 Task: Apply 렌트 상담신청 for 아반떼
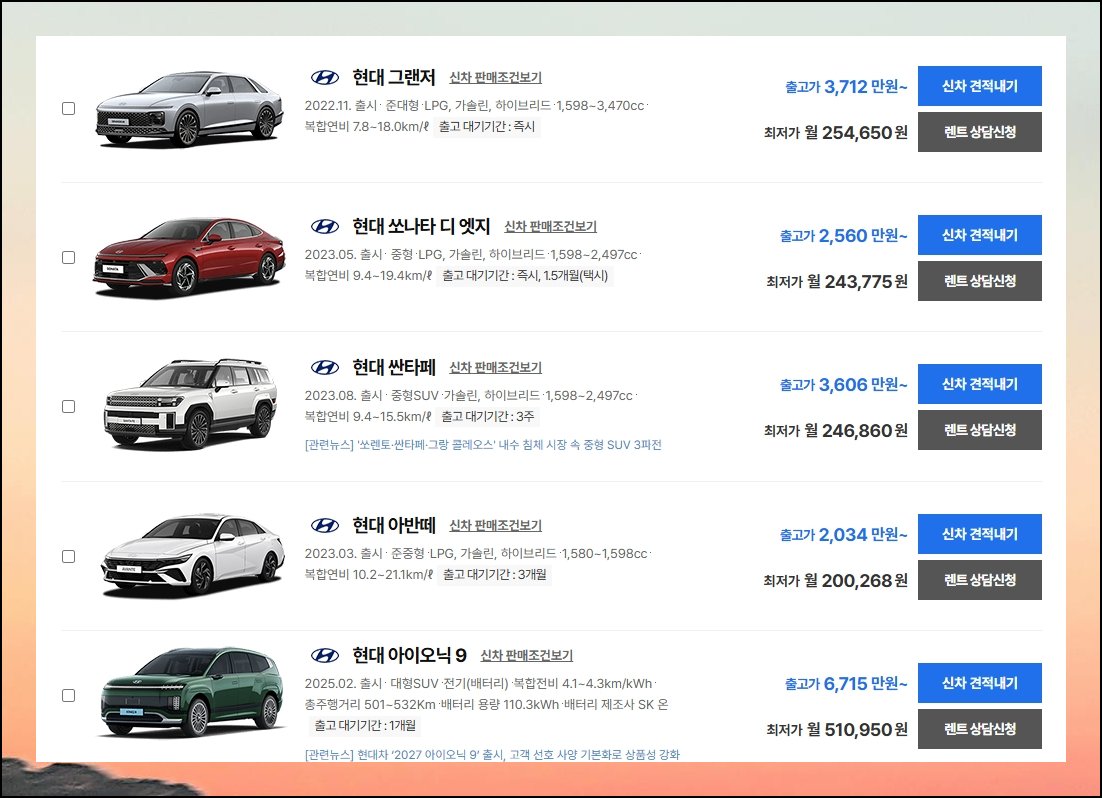click(x=980, y=579)
